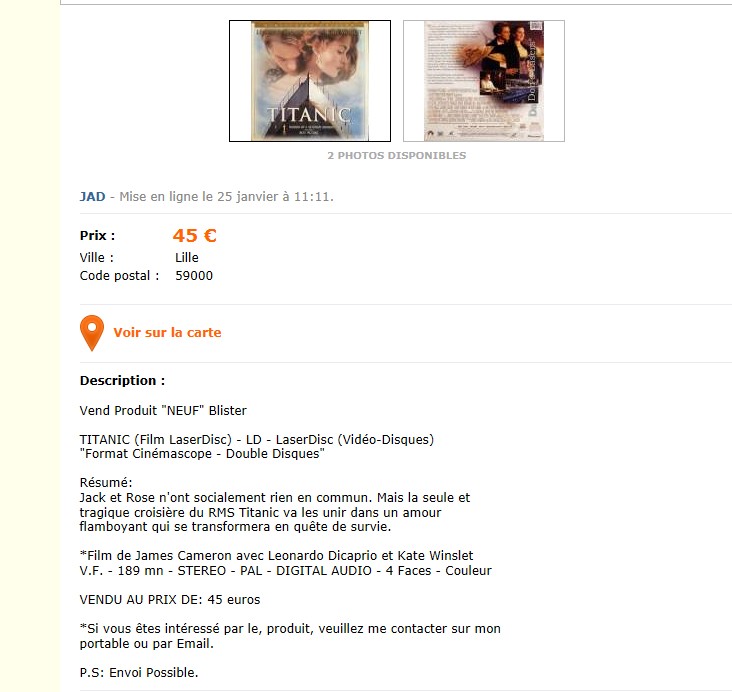This screenshot has width=732, height=692.
Task: Open seller JAD's profile link
Action: click(92, 197)
